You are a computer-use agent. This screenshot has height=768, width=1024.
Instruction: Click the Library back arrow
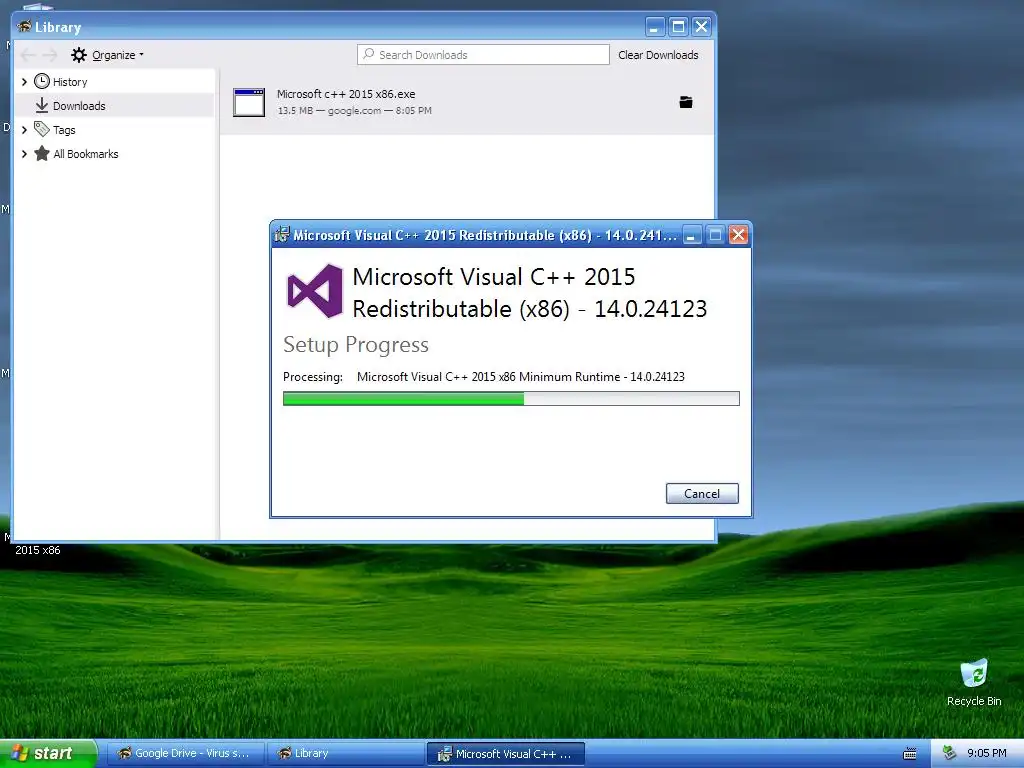click(28, 55)
